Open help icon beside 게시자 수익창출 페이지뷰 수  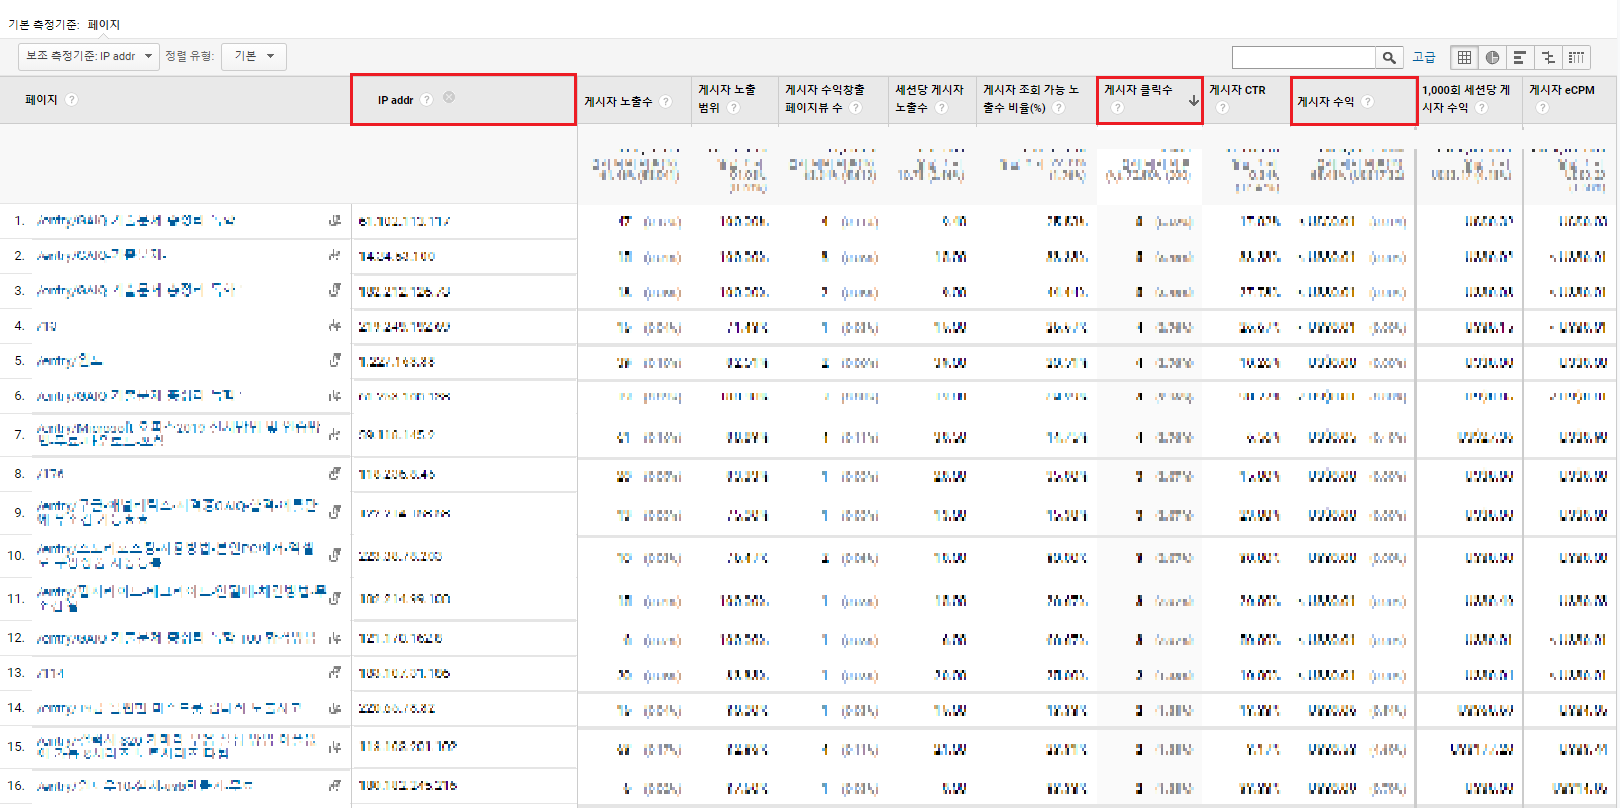[x=856, y=108]
